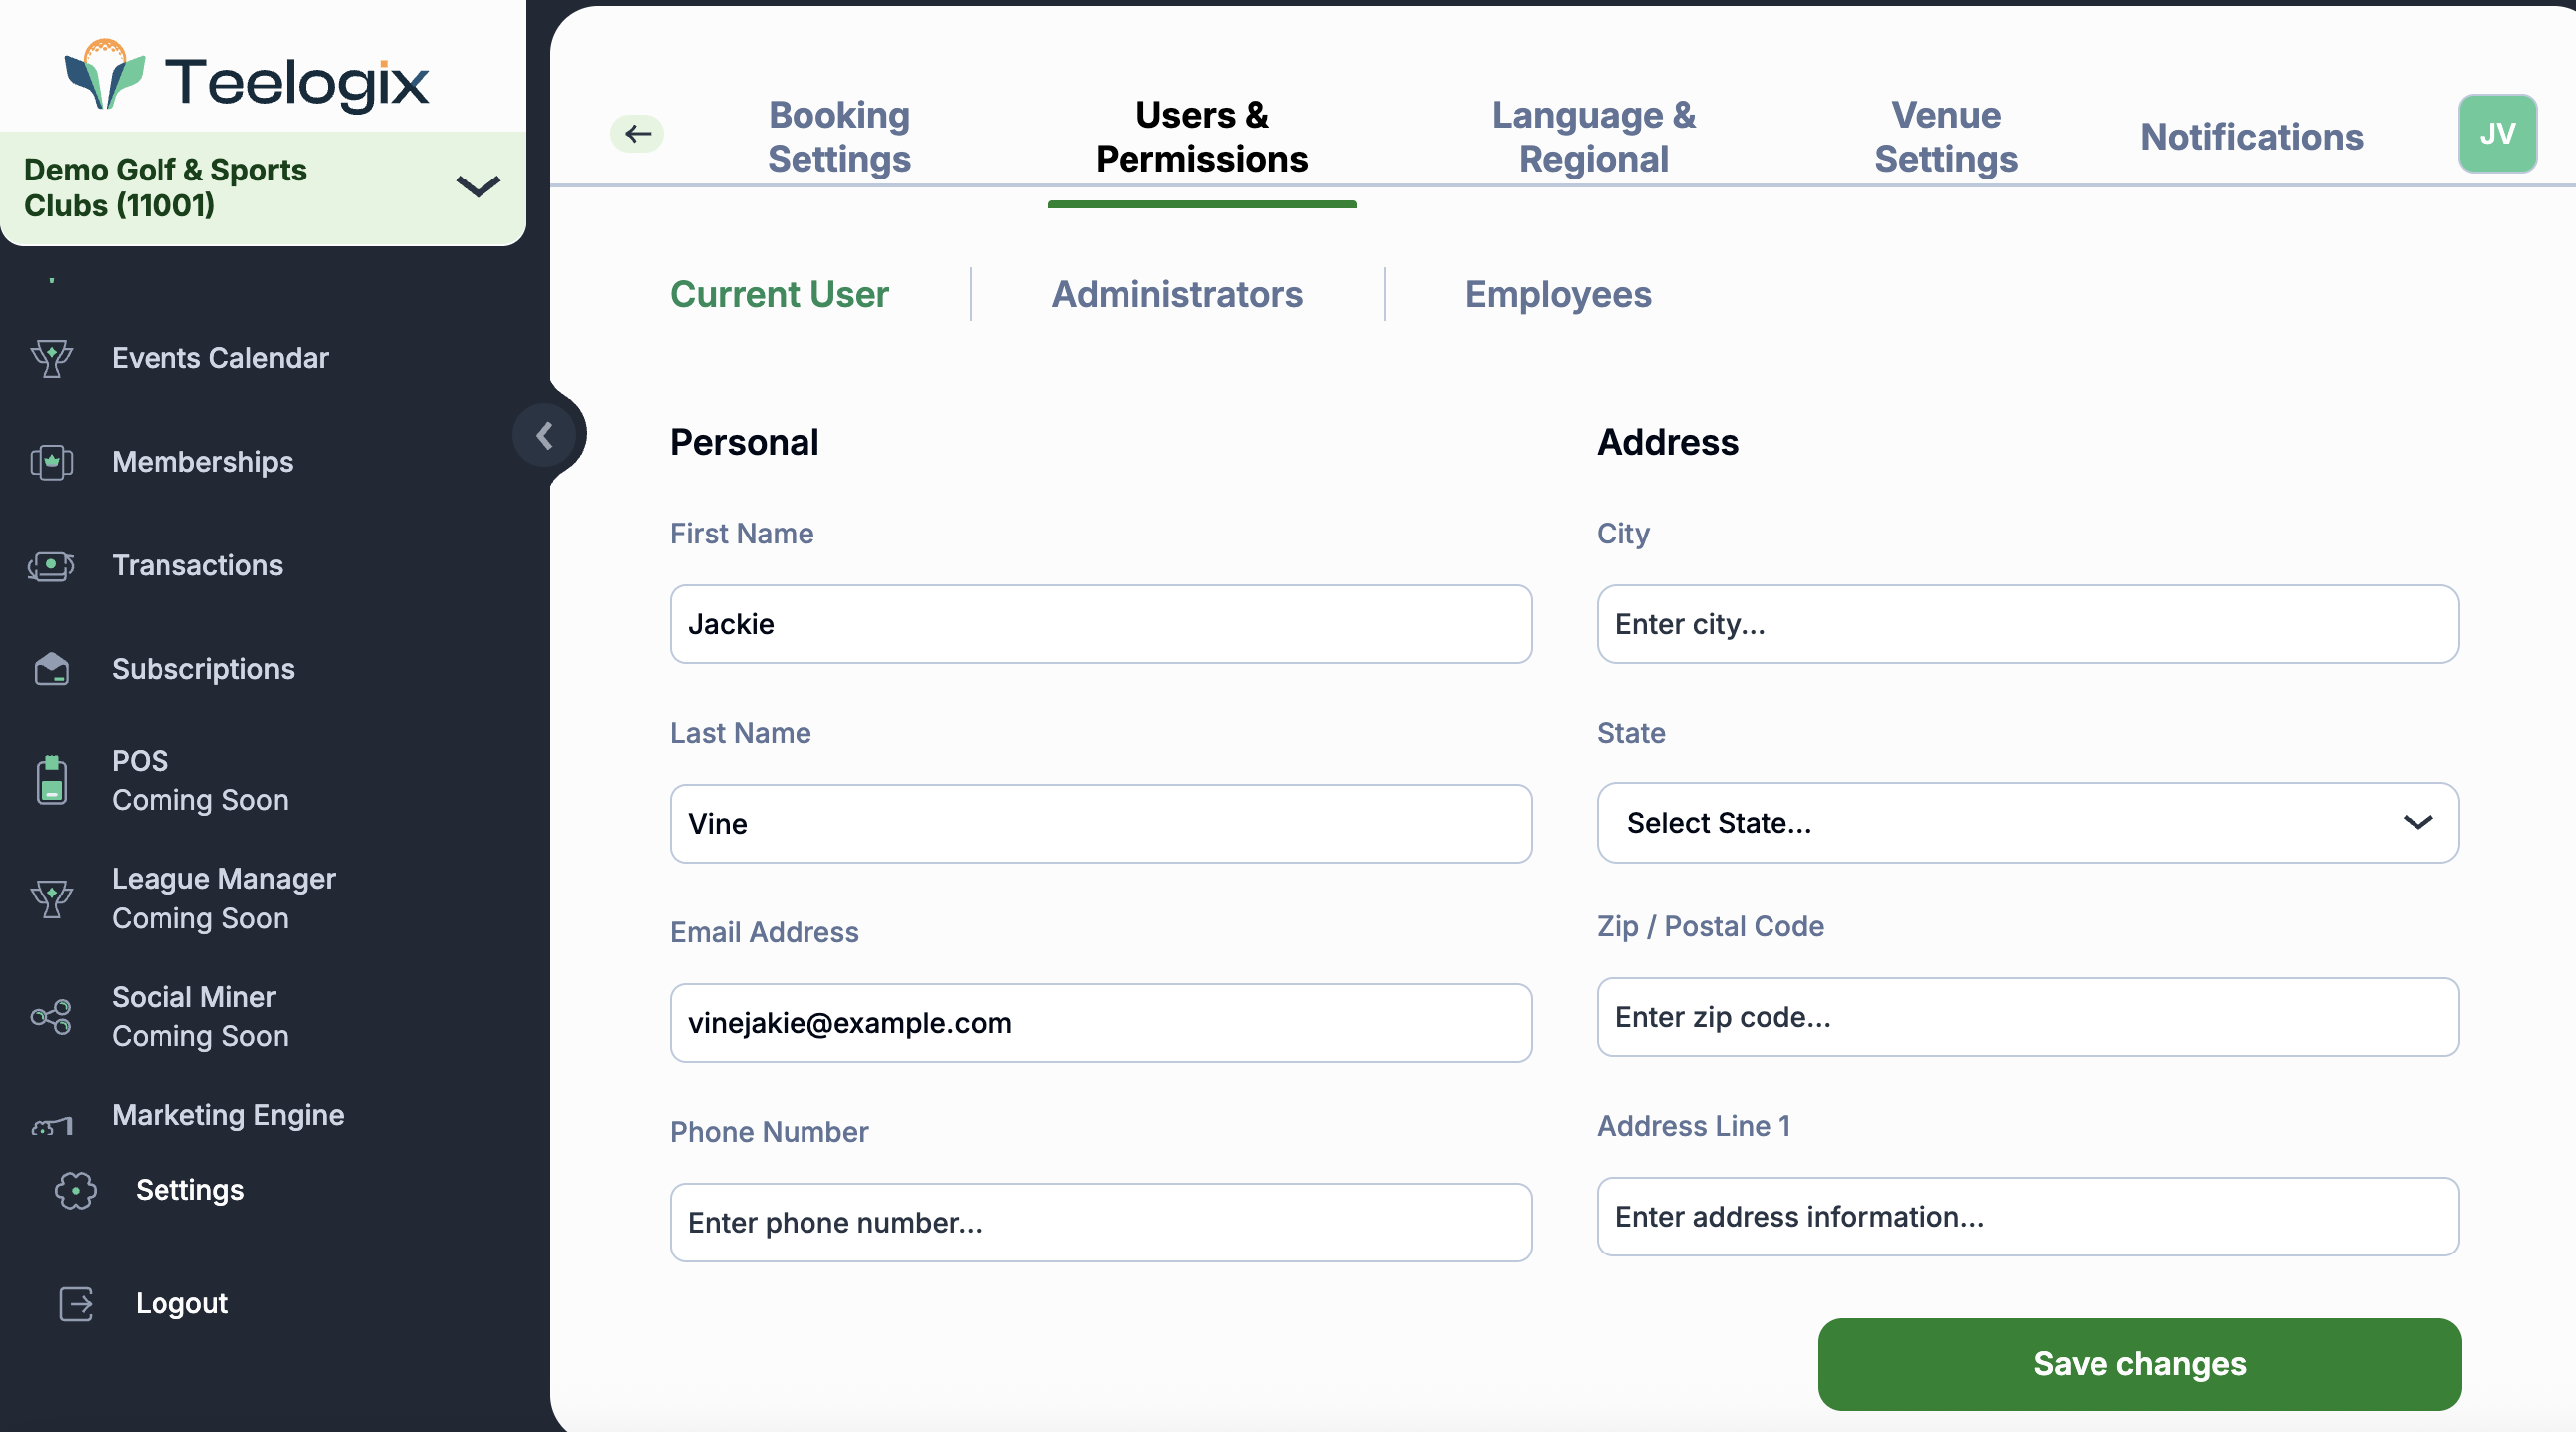Open the Language & Regional tab
The image size is (2576, 1432).
(1593, 137)
